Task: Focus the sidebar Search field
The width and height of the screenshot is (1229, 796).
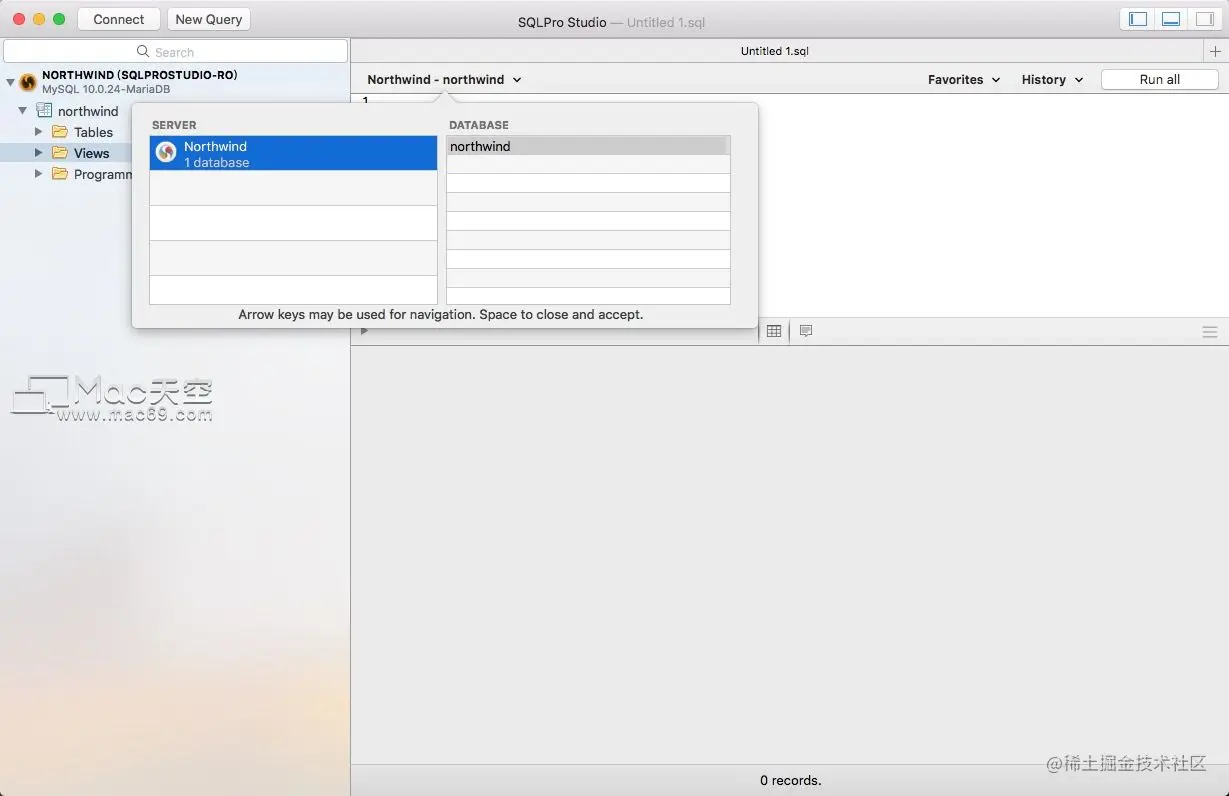Action: tap(176, 51)
